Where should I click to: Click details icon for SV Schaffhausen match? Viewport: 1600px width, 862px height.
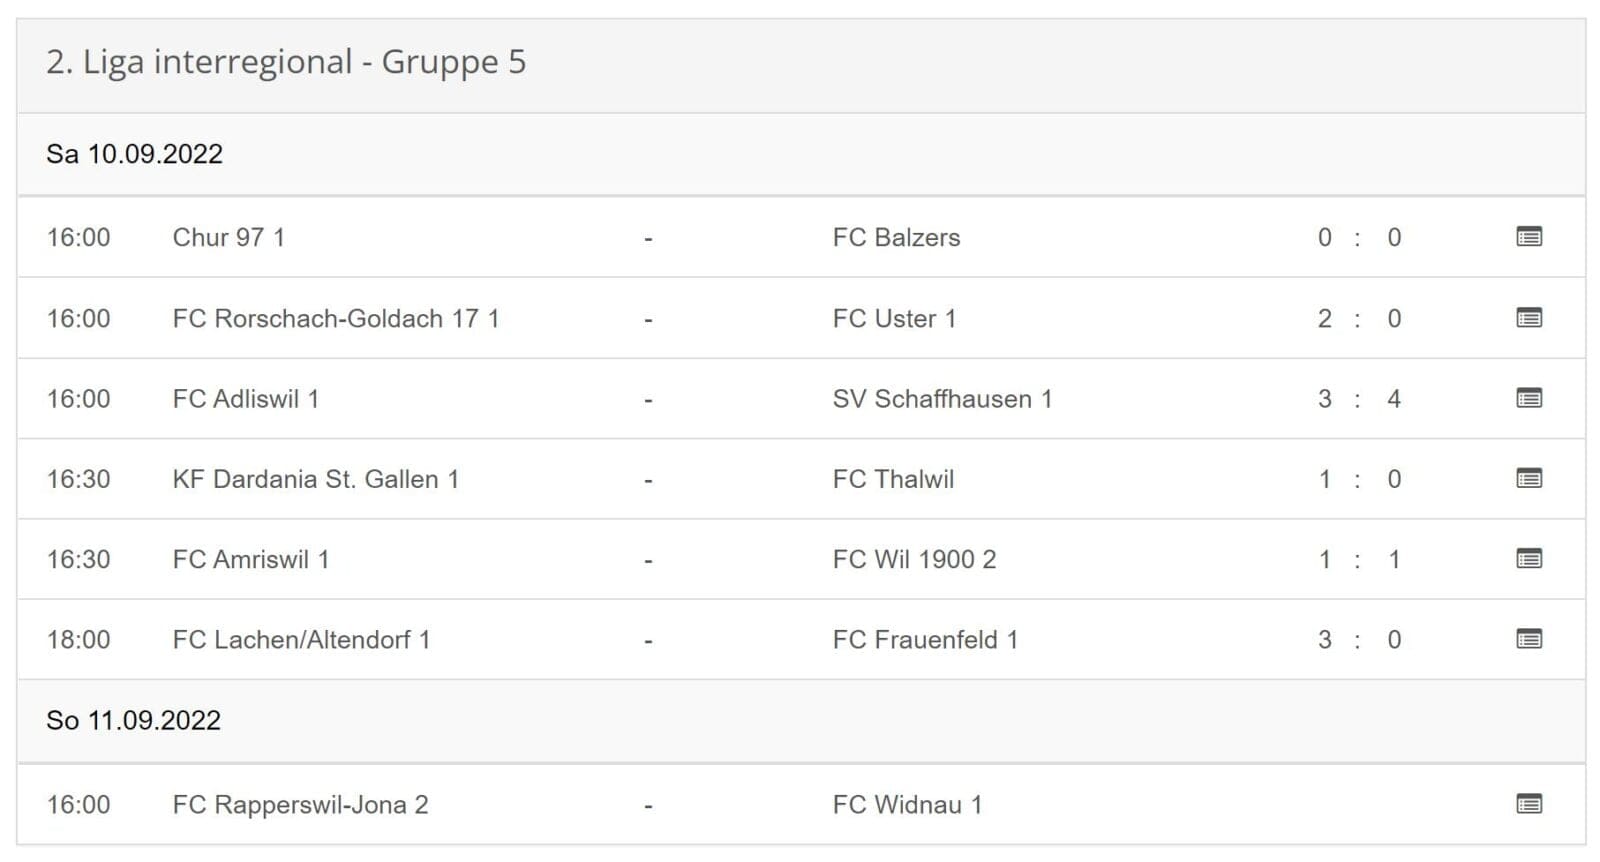[1528, 398]
